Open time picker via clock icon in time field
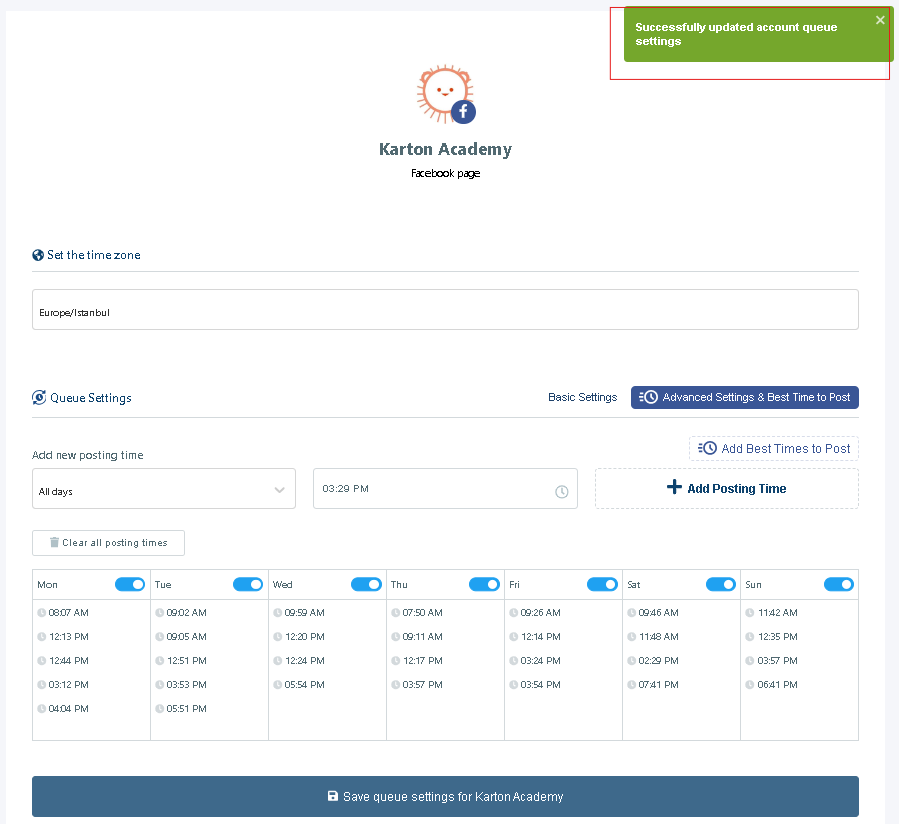The image size is (899, 824). coord(561,491)
